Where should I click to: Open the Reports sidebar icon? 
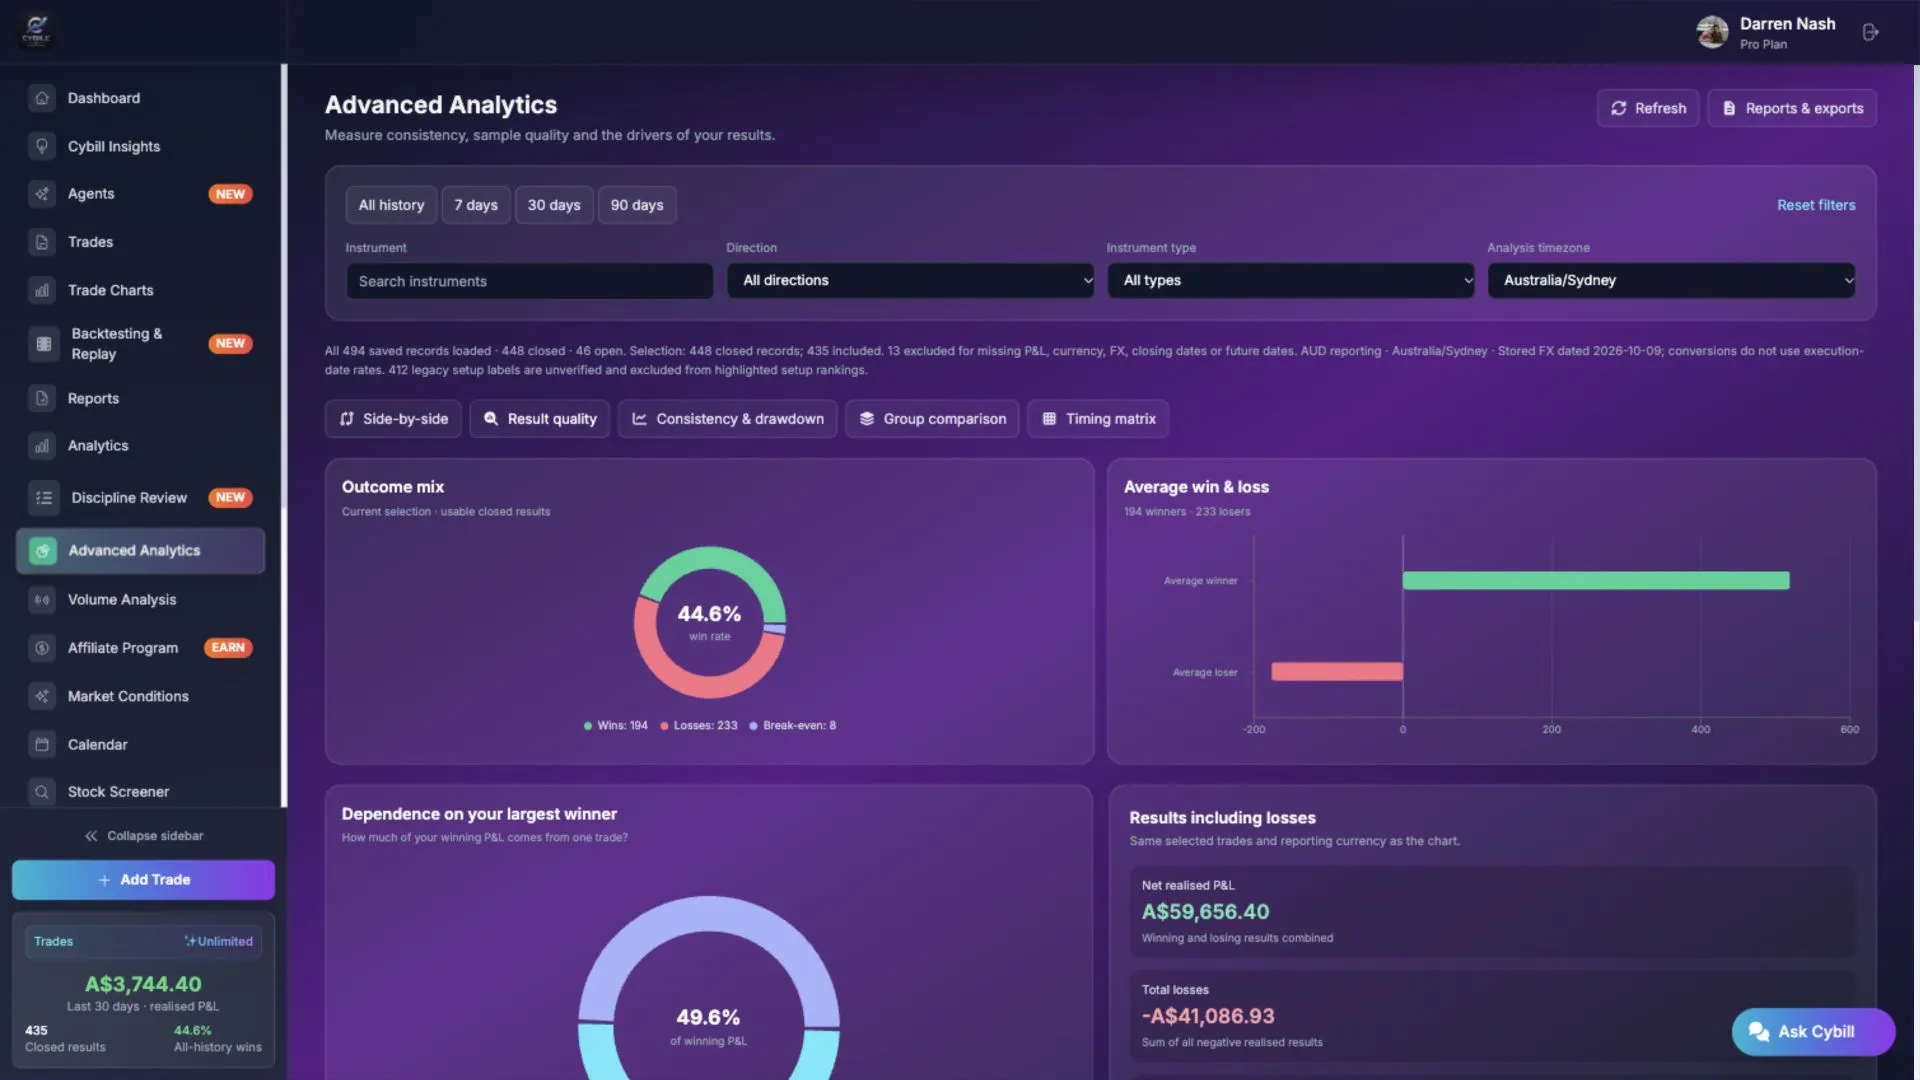(42, 398)
